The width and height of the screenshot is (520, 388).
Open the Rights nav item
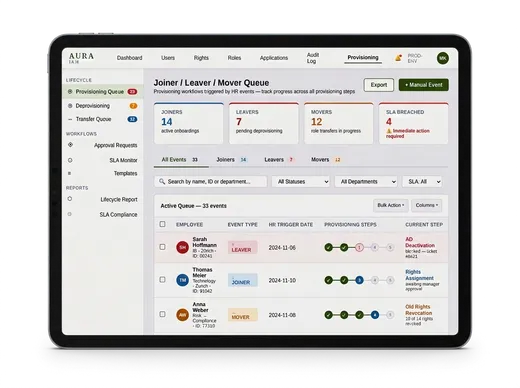[201, 58]
